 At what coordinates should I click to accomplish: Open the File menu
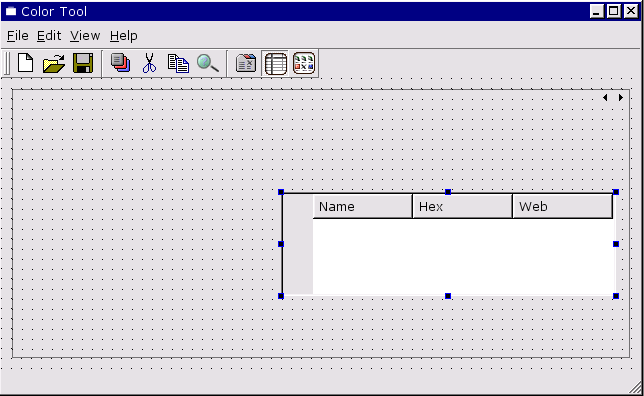pos(18,36)
